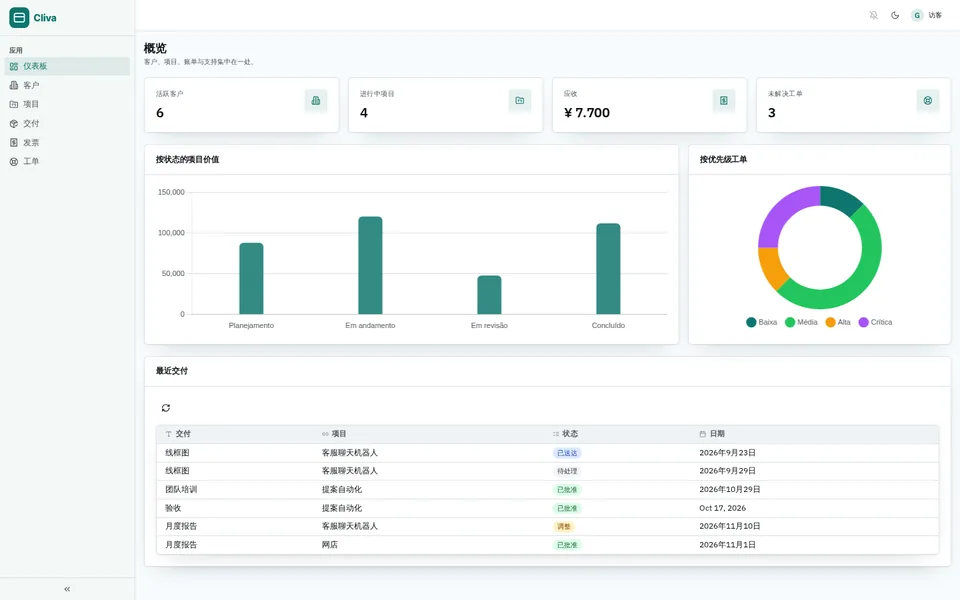The height and width of the screenshot is (600, 960).
Task: Click the Concluído bar
Action: (608, 269)
